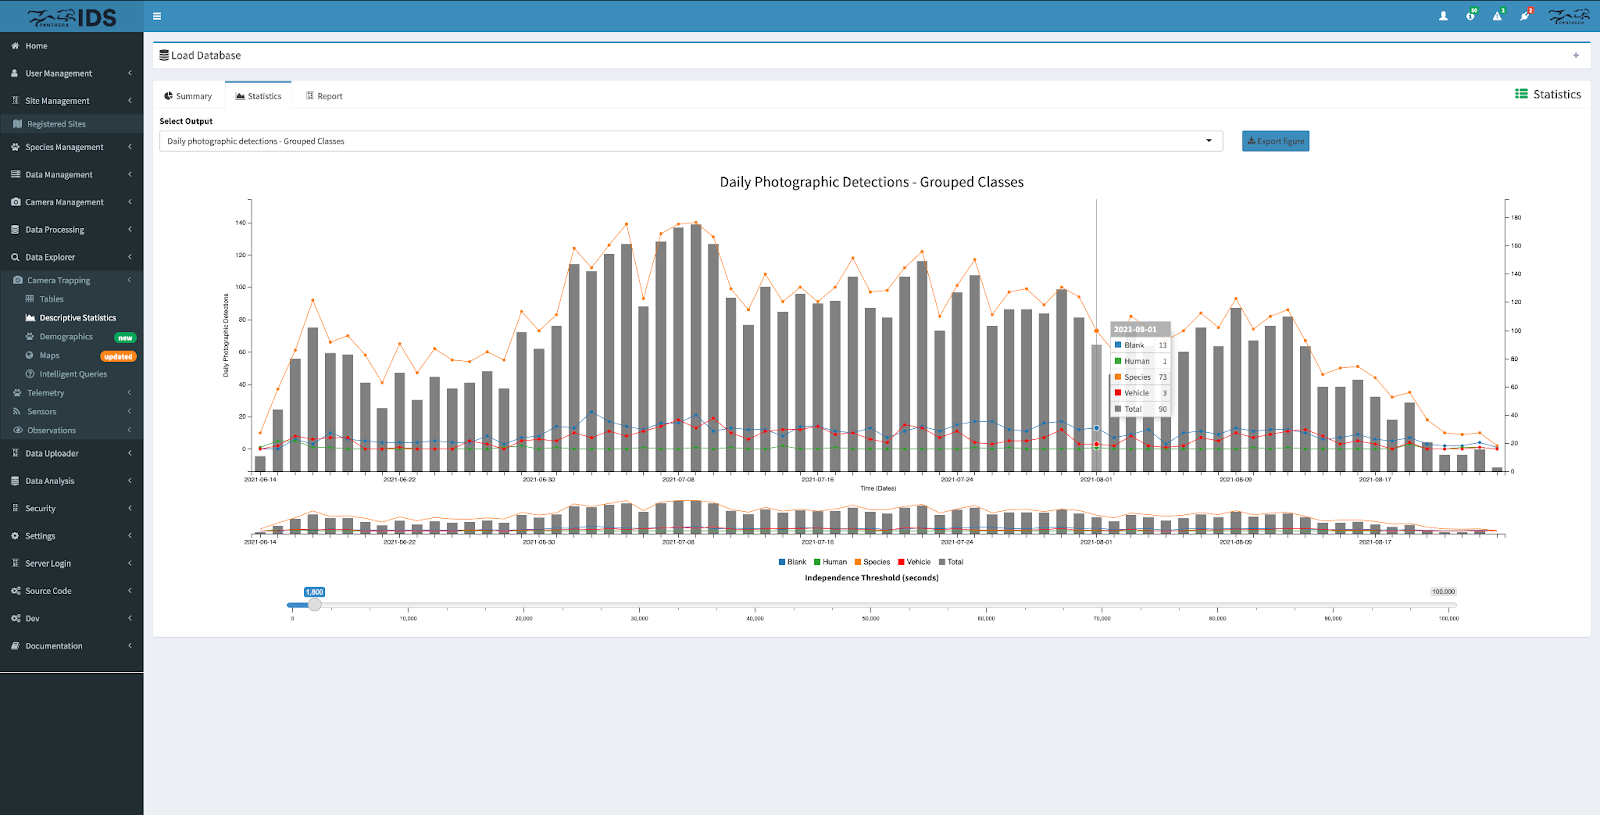Viewport: 1600px width, 815px height.
Task: Switch to the Summary tab
Action: (x=188, y=96)
